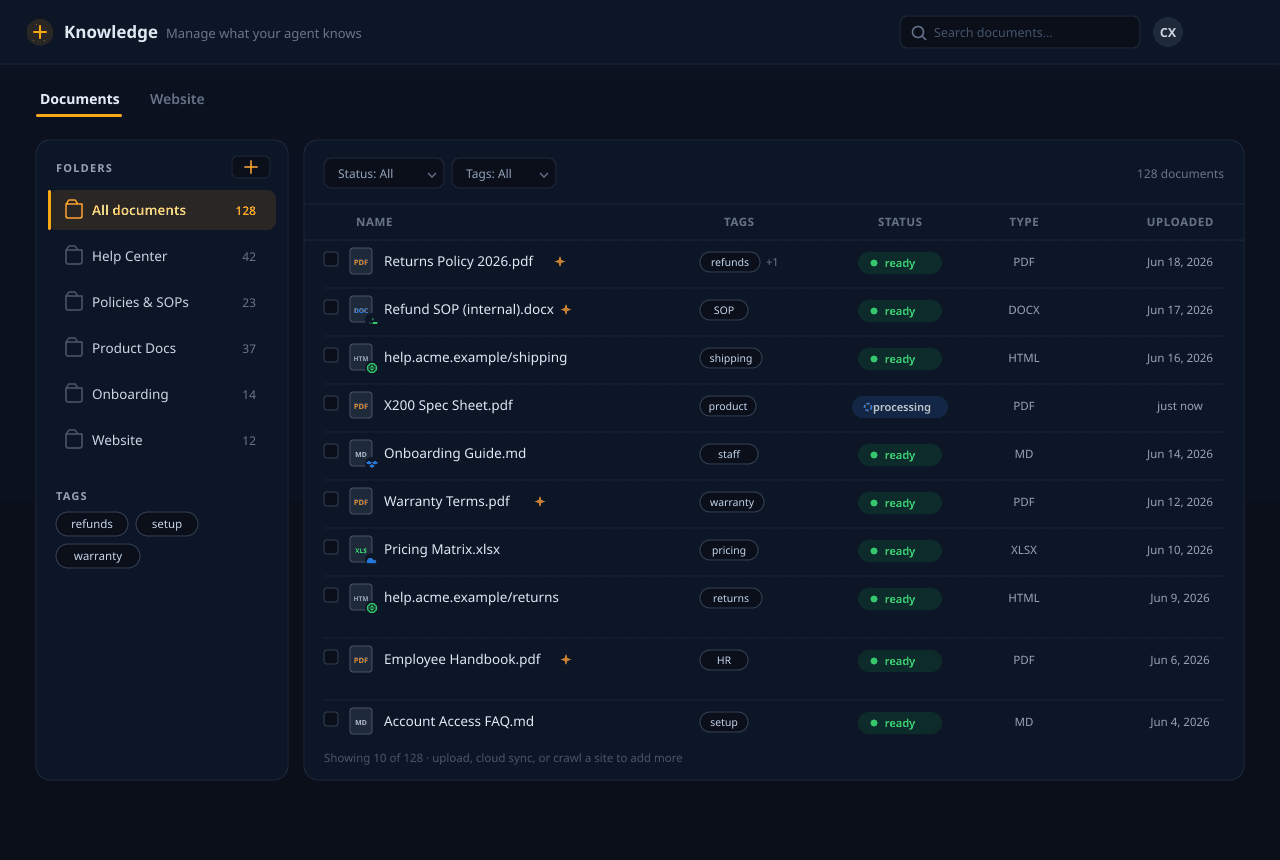Switch to the Documents tab
The height and width of the screenshot is (860, 1280).
(x=80, y=99)
